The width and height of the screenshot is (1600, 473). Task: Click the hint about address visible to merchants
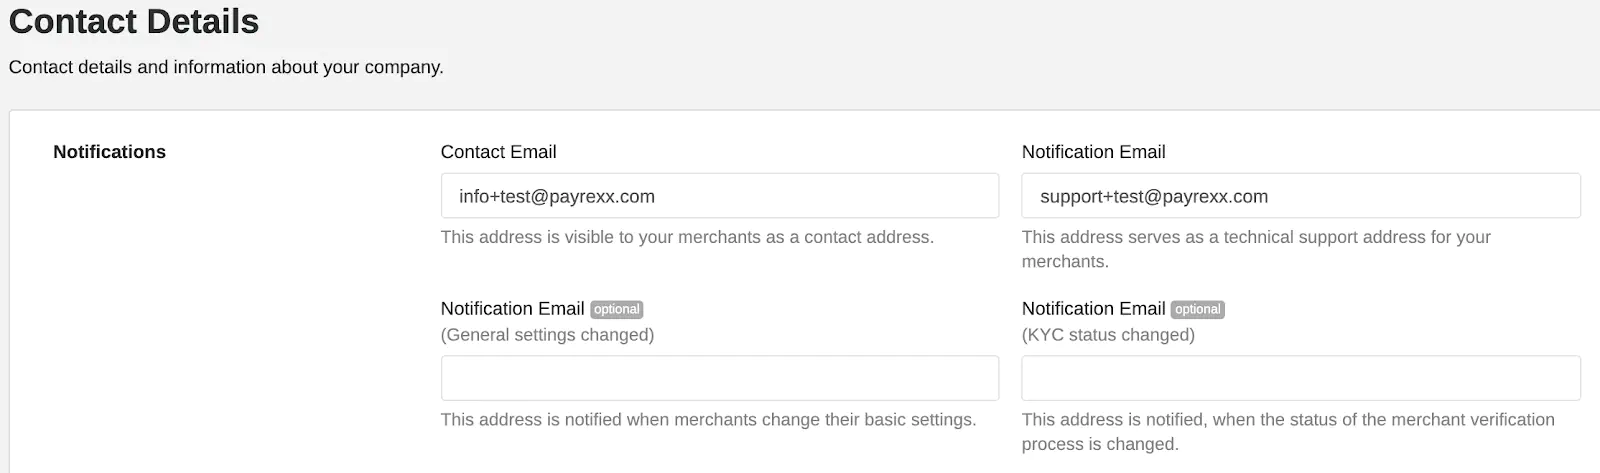point(687,237)
